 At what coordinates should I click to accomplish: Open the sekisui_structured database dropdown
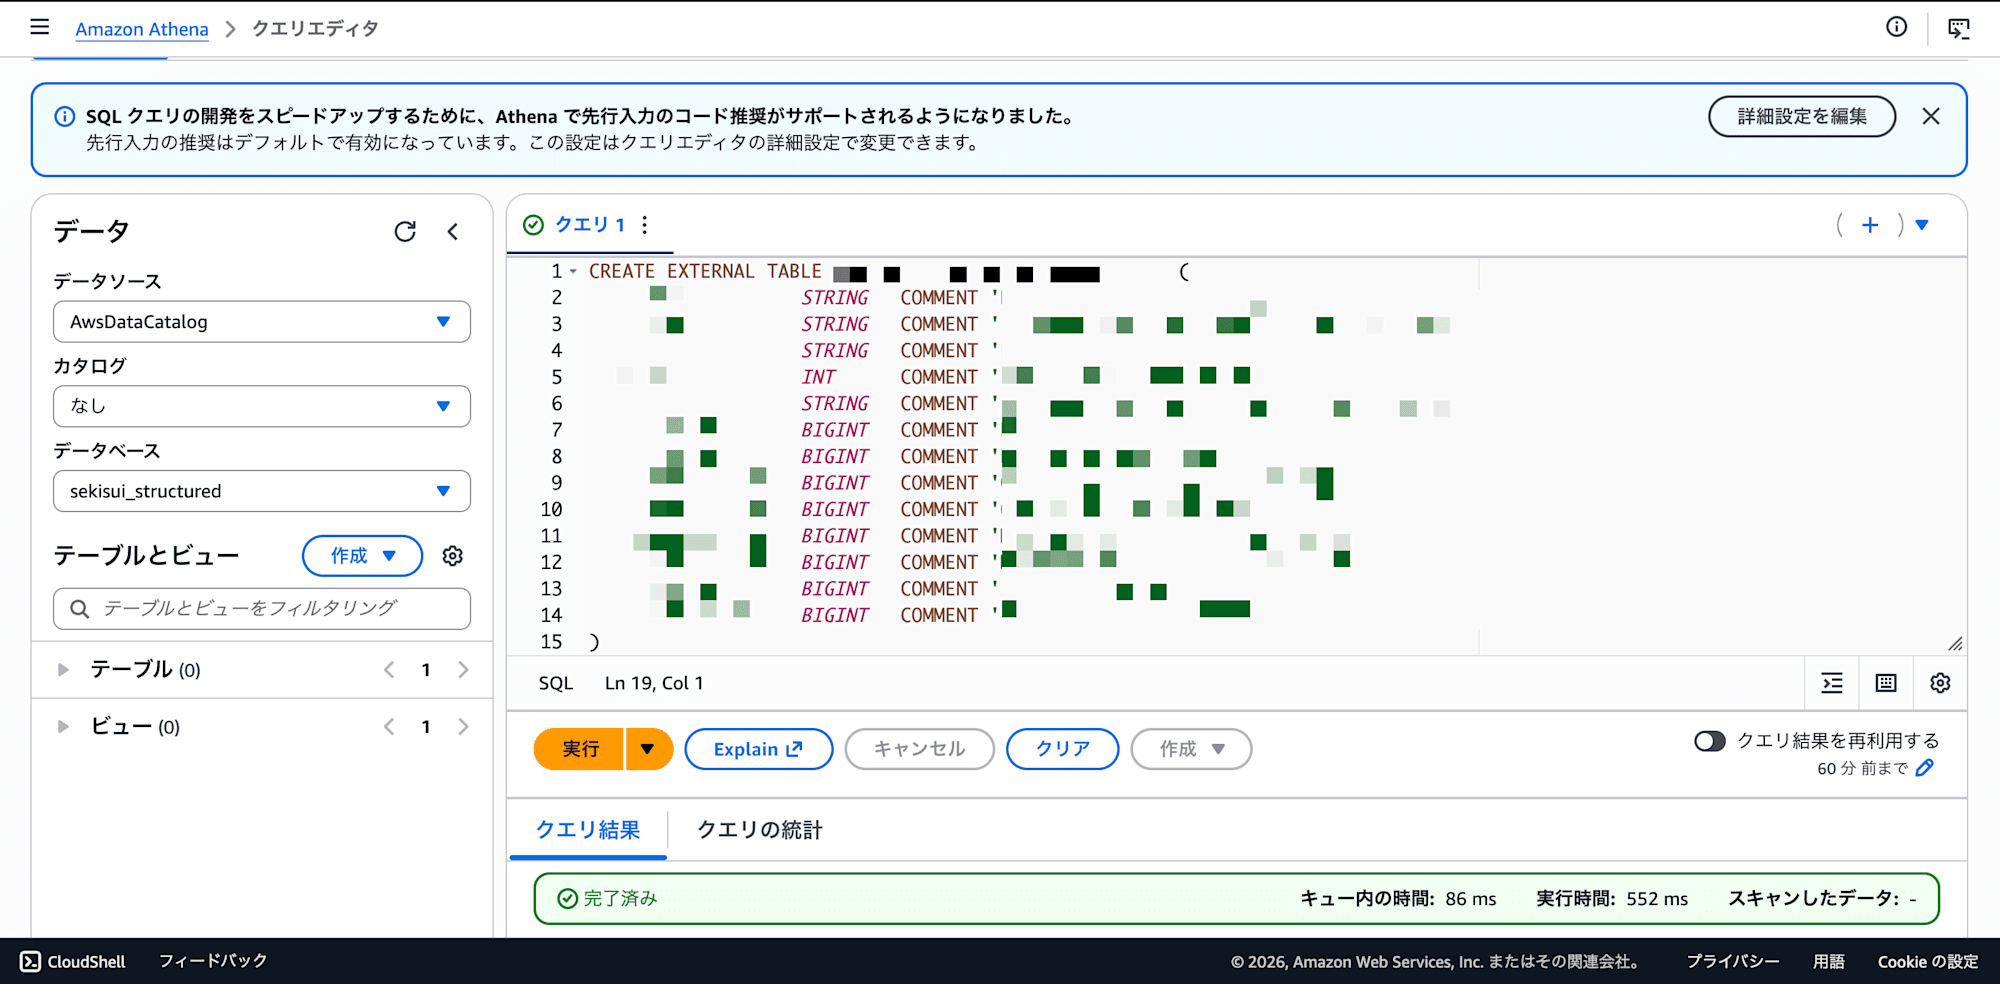coord(262,491)
